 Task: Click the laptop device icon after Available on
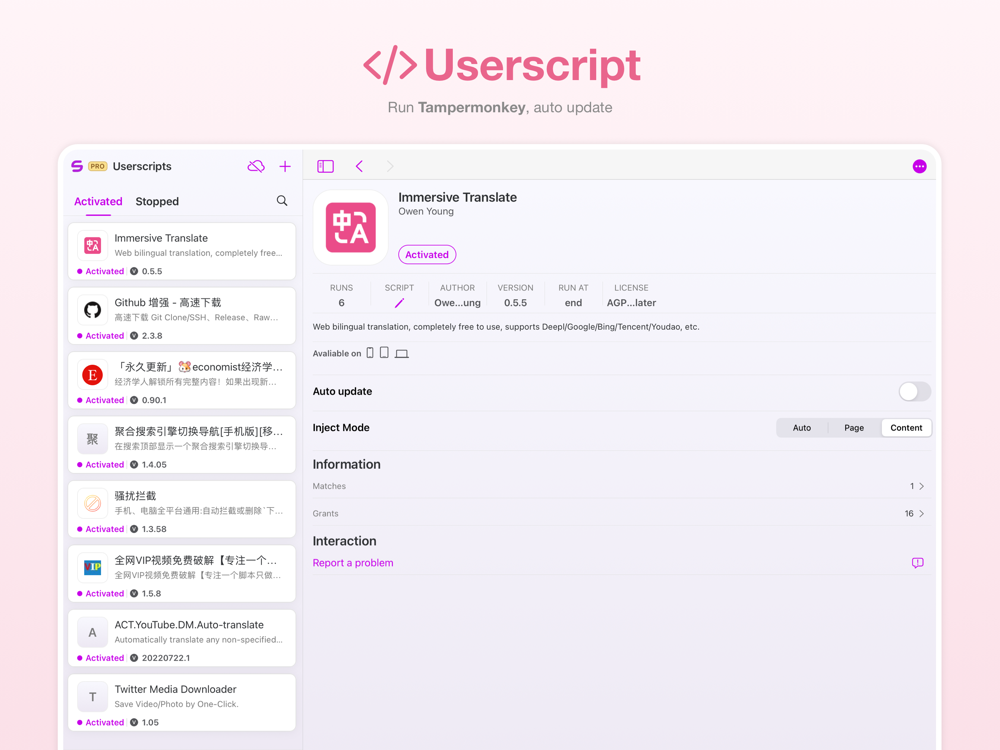(x=401, y=353)
